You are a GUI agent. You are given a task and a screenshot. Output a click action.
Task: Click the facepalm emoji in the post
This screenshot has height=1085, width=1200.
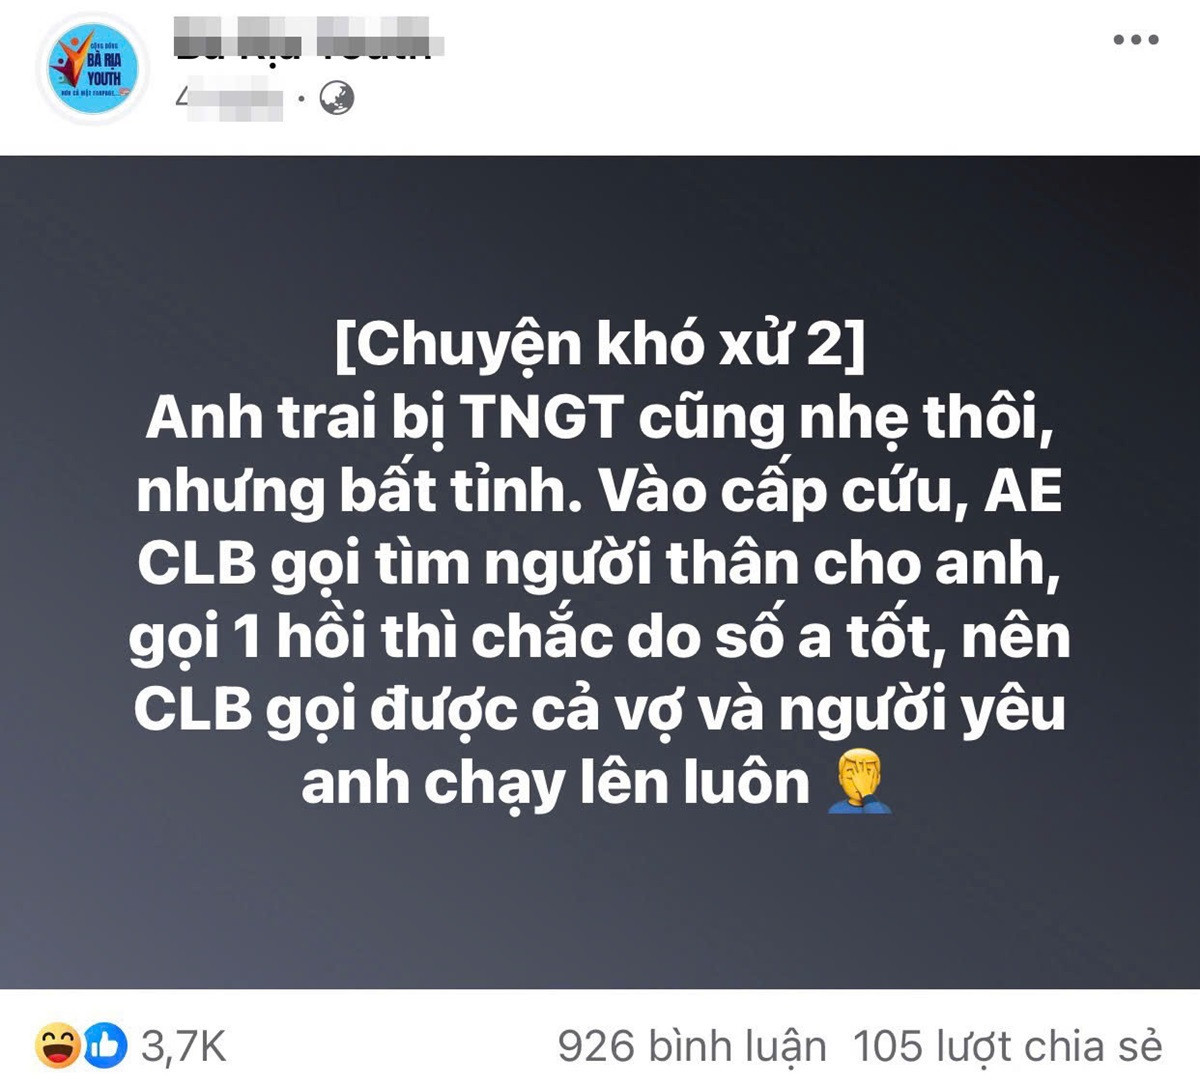858,783
